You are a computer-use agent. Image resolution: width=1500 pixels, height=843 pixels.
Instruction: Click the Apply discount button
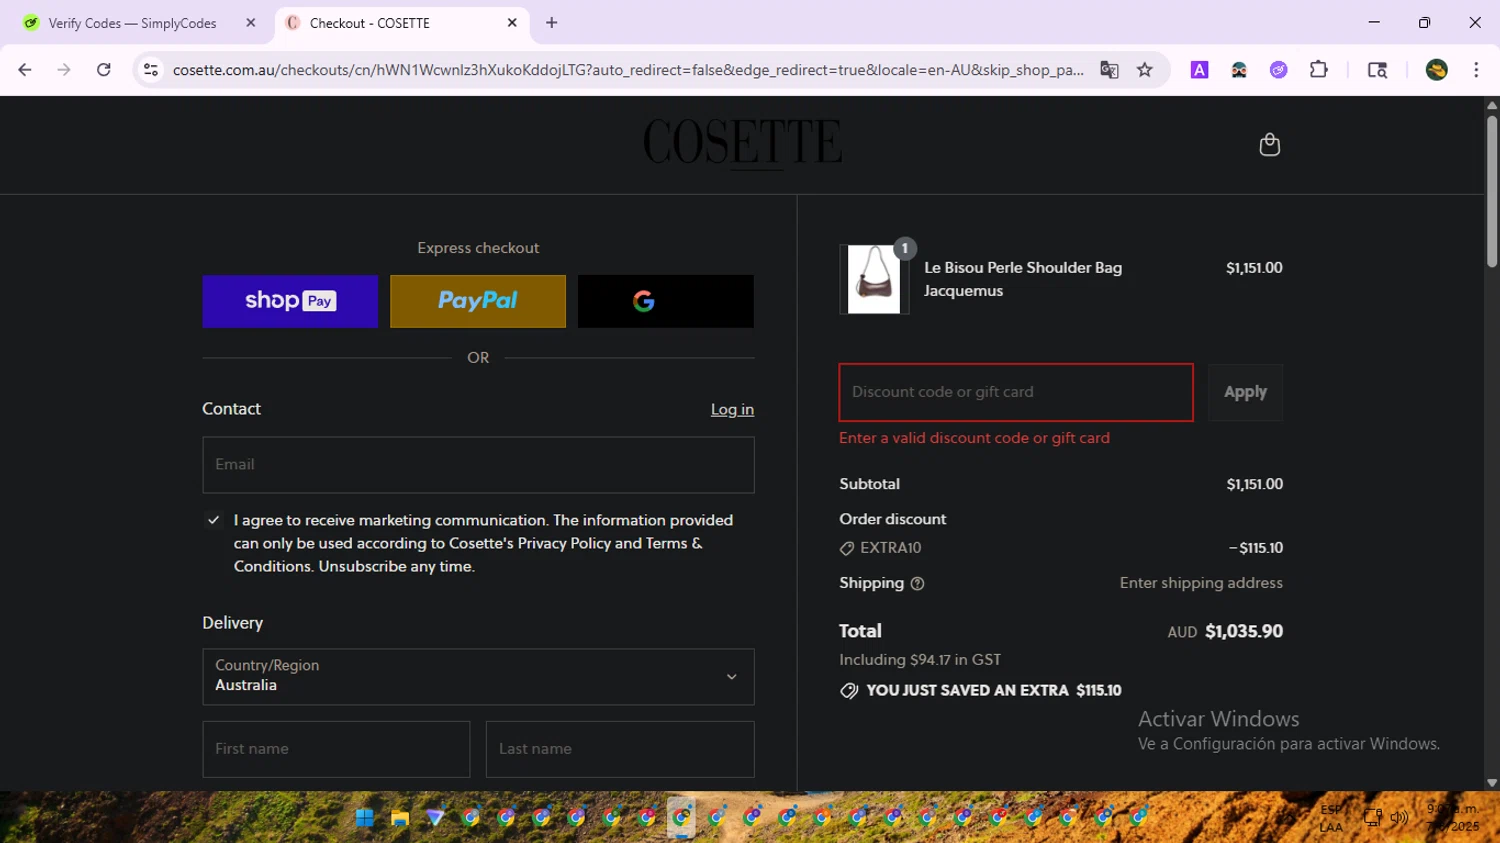pos(1245,392)
